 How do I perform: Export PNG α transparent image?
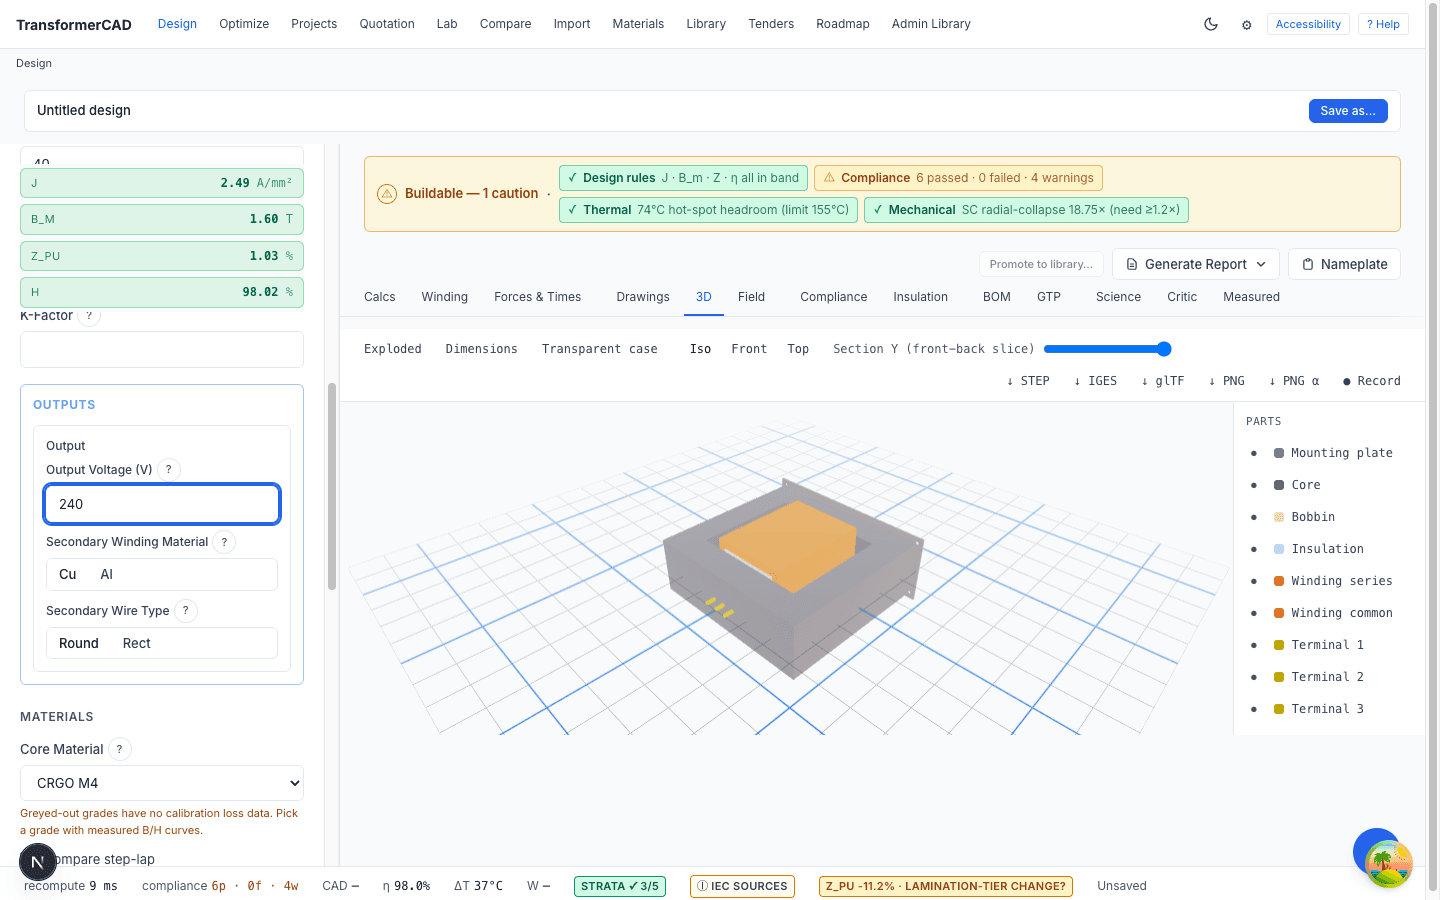coord(1294,381)
